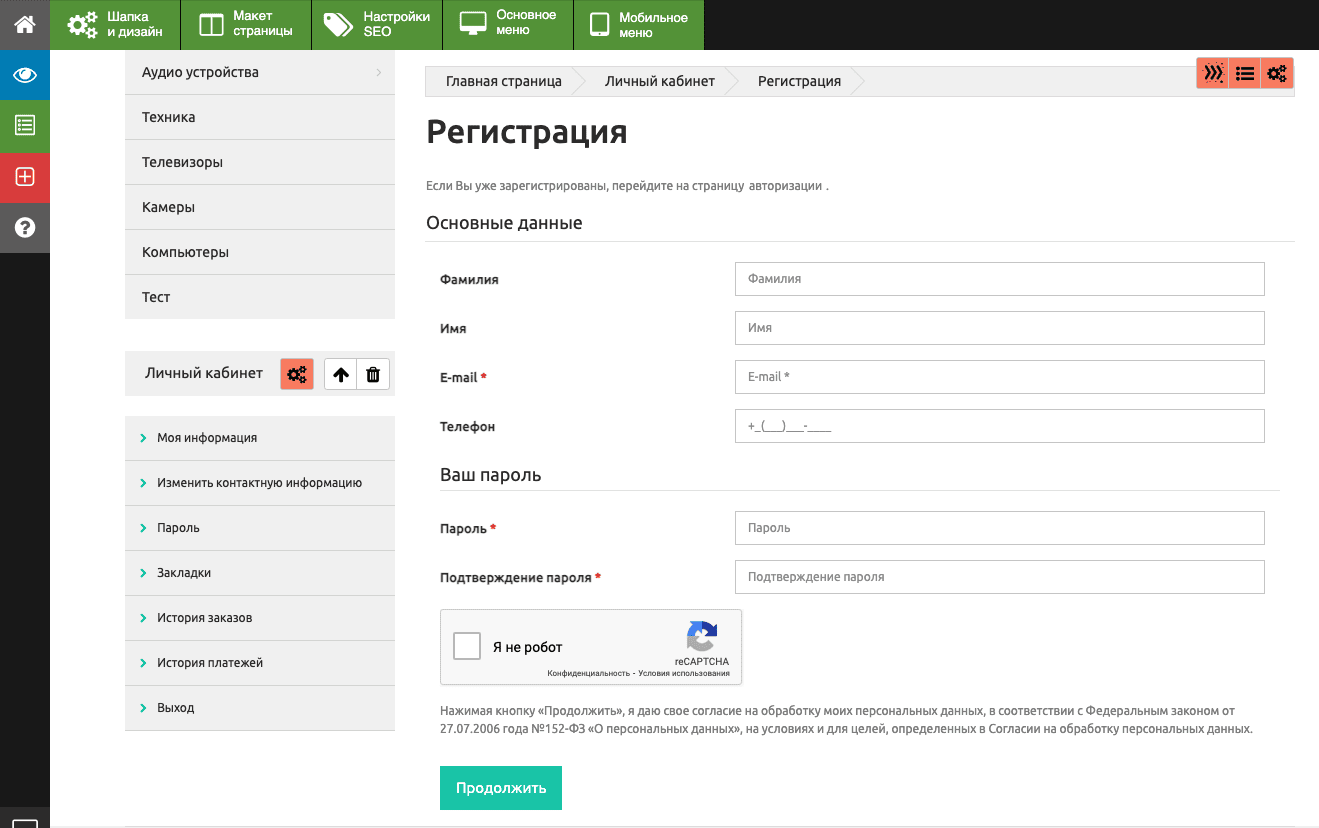The height and width of the screenshot is (828, 1319).
Task: Open Мобильное меню settings
Action: (x=639, y=24)
